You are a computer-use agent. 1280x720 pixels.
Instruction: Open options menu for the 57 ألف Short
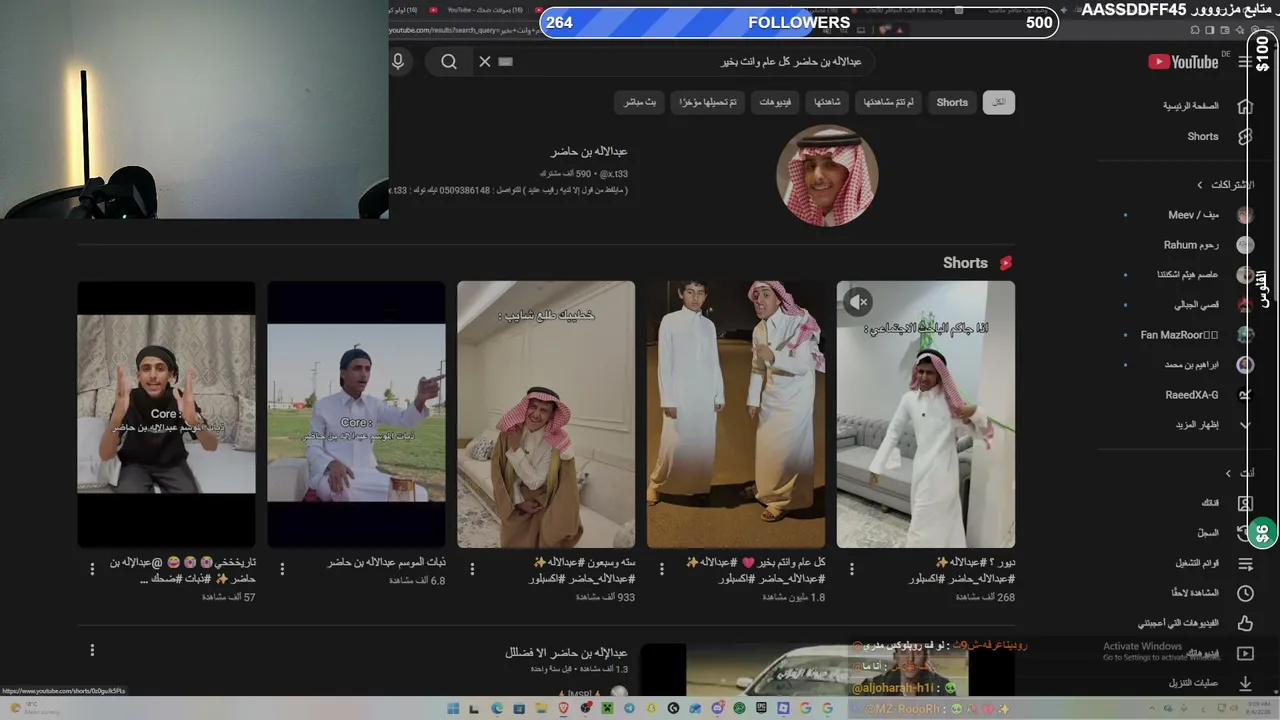(92, 569)
